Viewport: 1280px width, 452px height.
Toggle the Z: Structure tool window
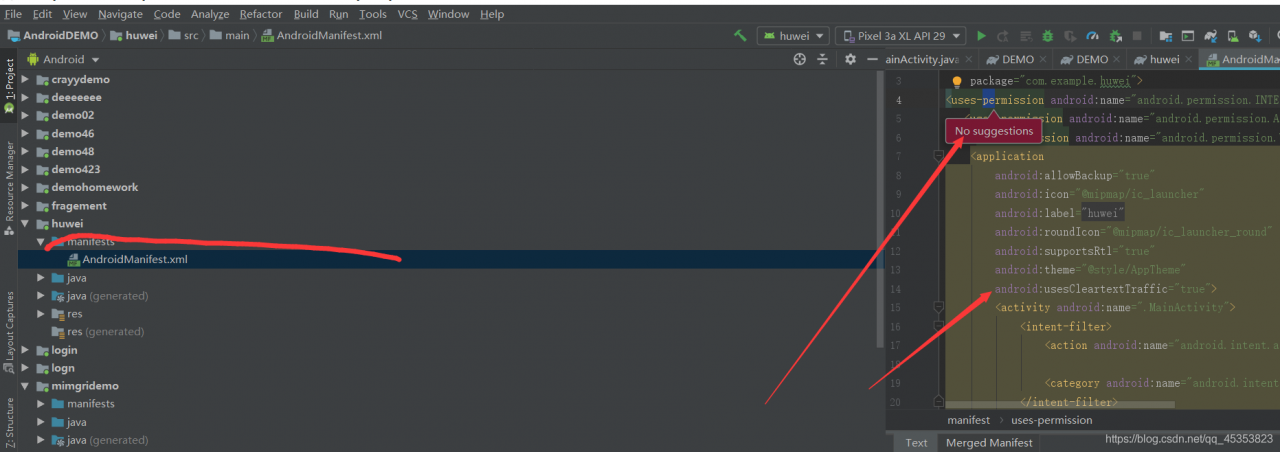(9, 424)
